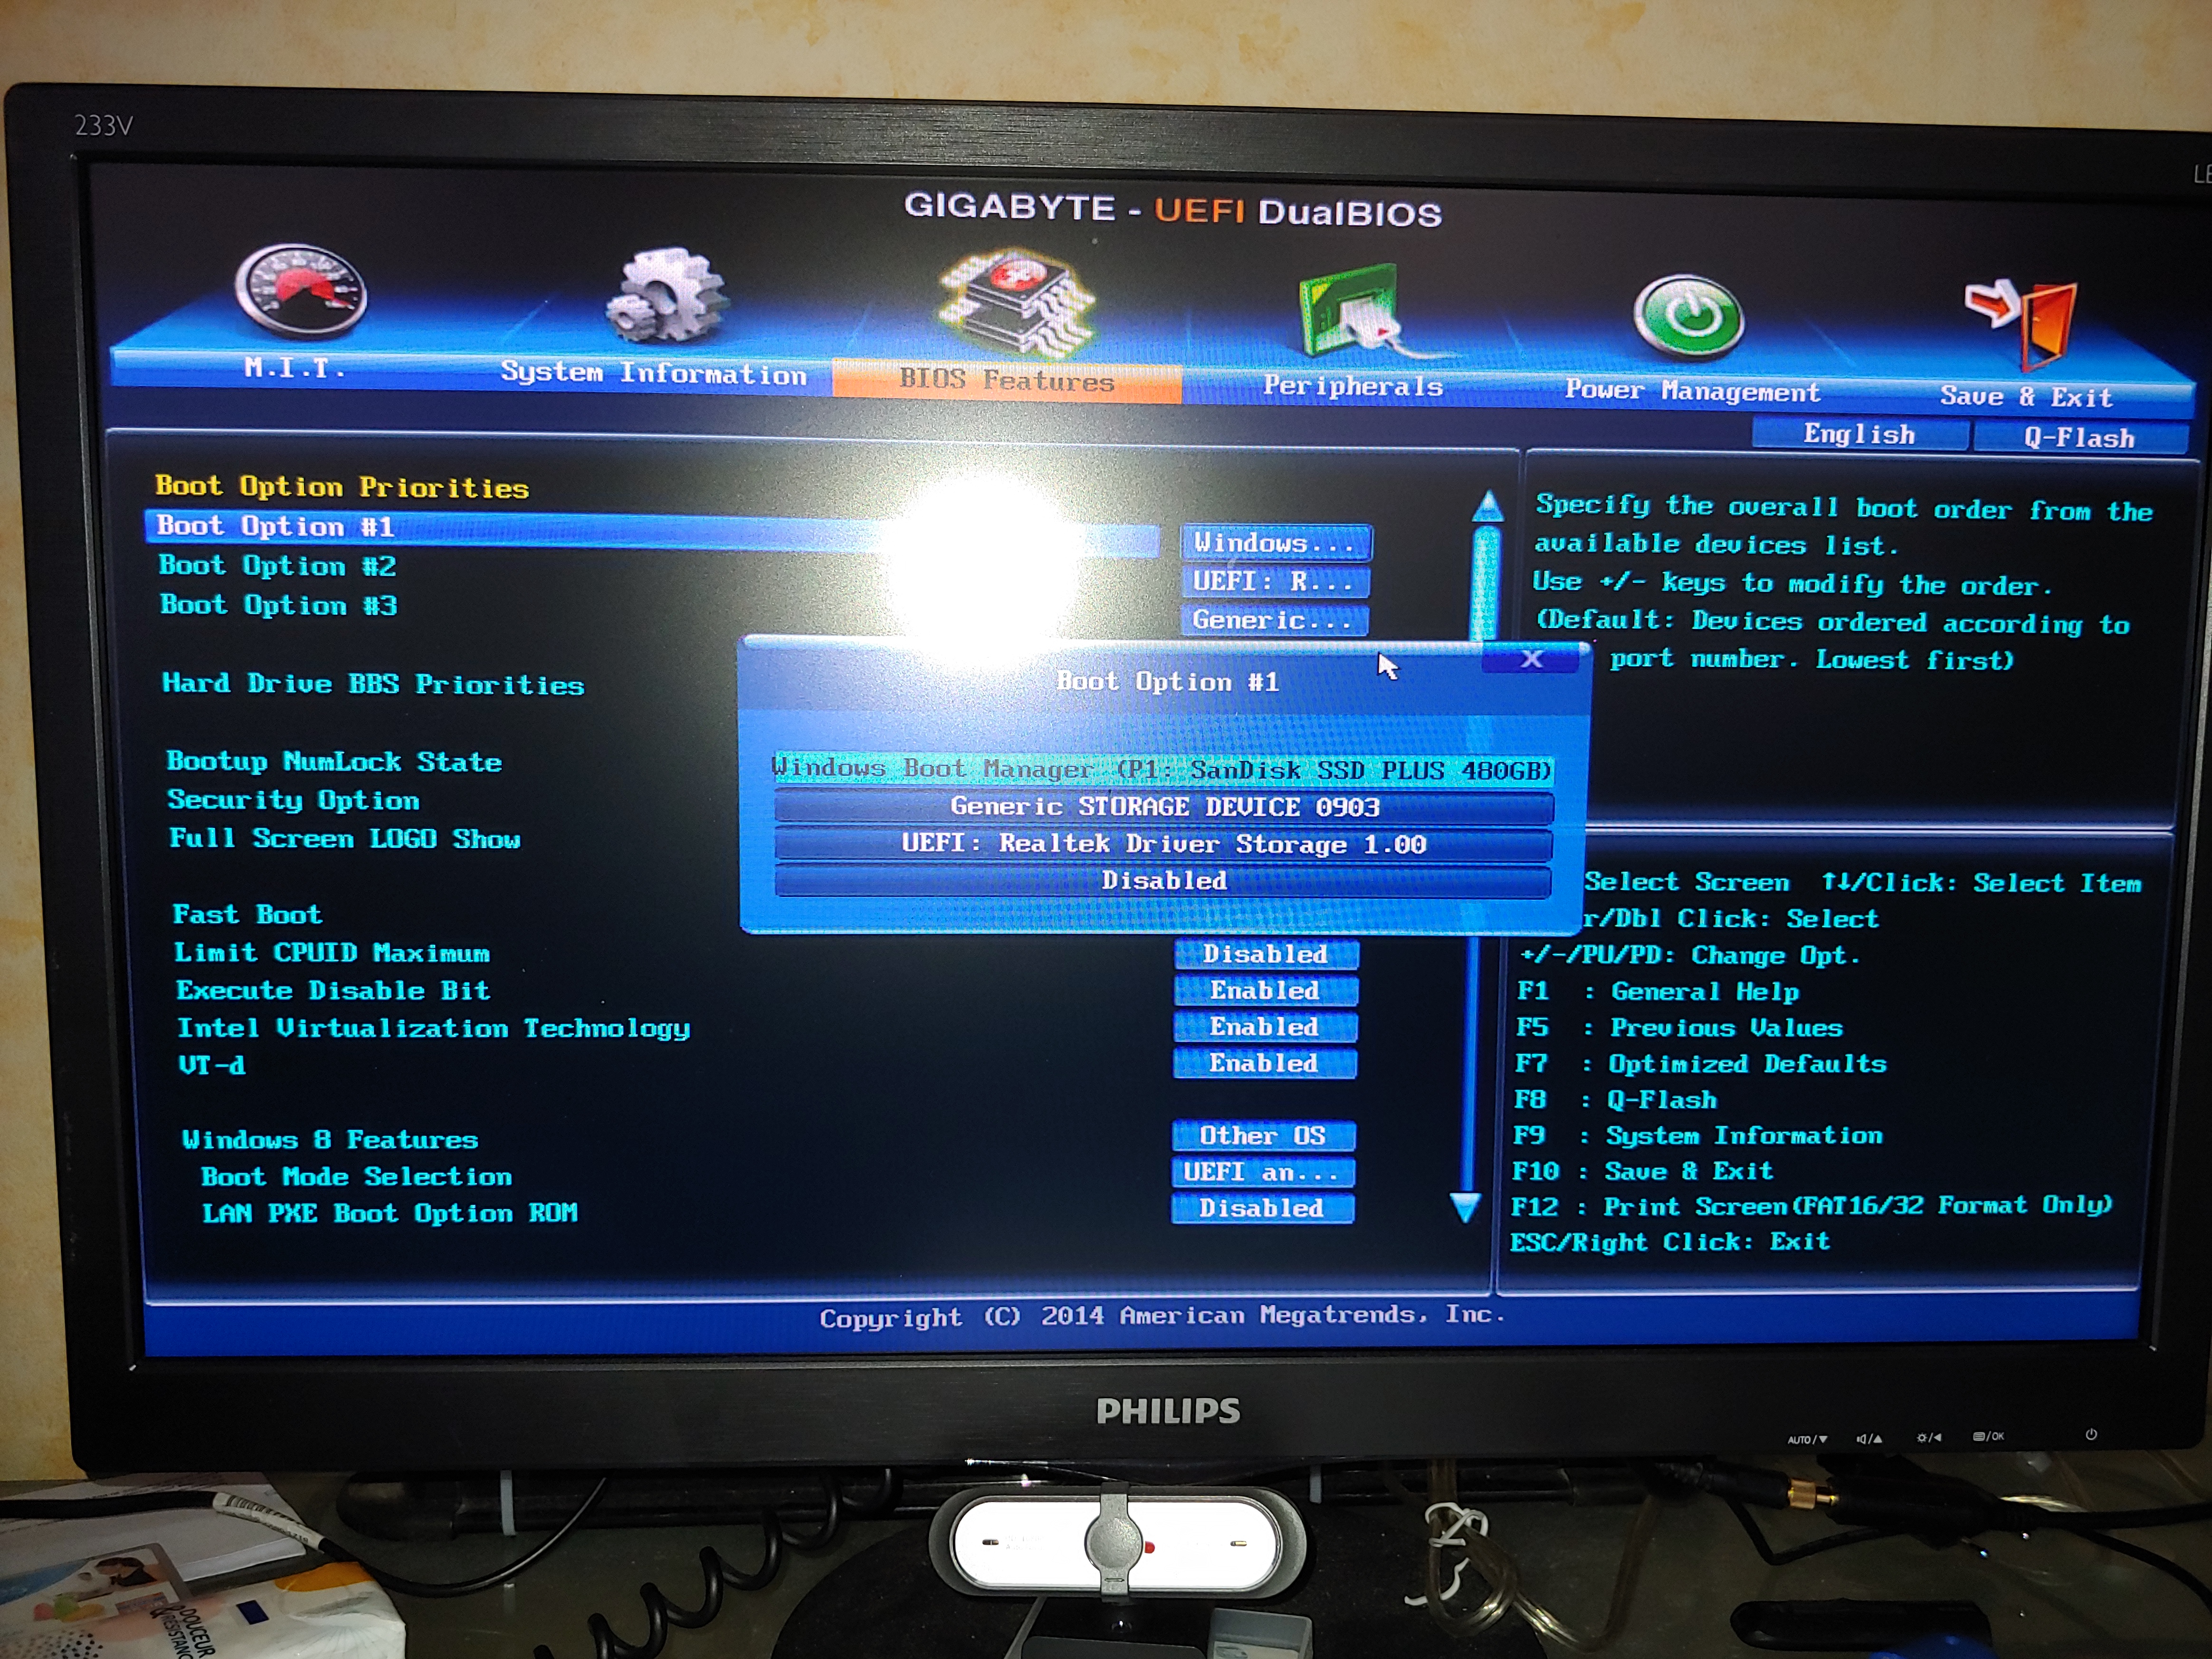This screenshot has width=2212, height=1659.
Task: Select Disabled in Boot Option #1 popup
Action: [x=1163, y=881]
